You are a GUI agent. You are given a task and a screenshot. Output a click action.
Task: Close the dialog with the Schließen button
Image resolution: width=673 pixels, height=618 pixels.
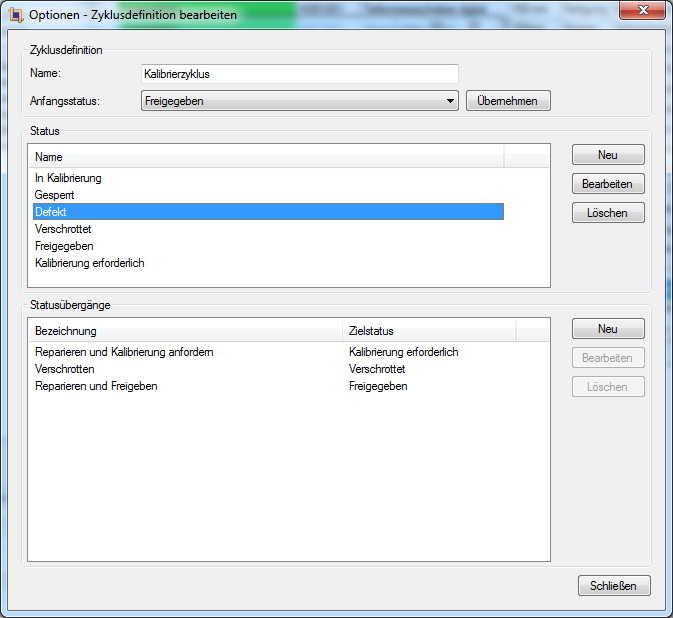click(613, 586)
